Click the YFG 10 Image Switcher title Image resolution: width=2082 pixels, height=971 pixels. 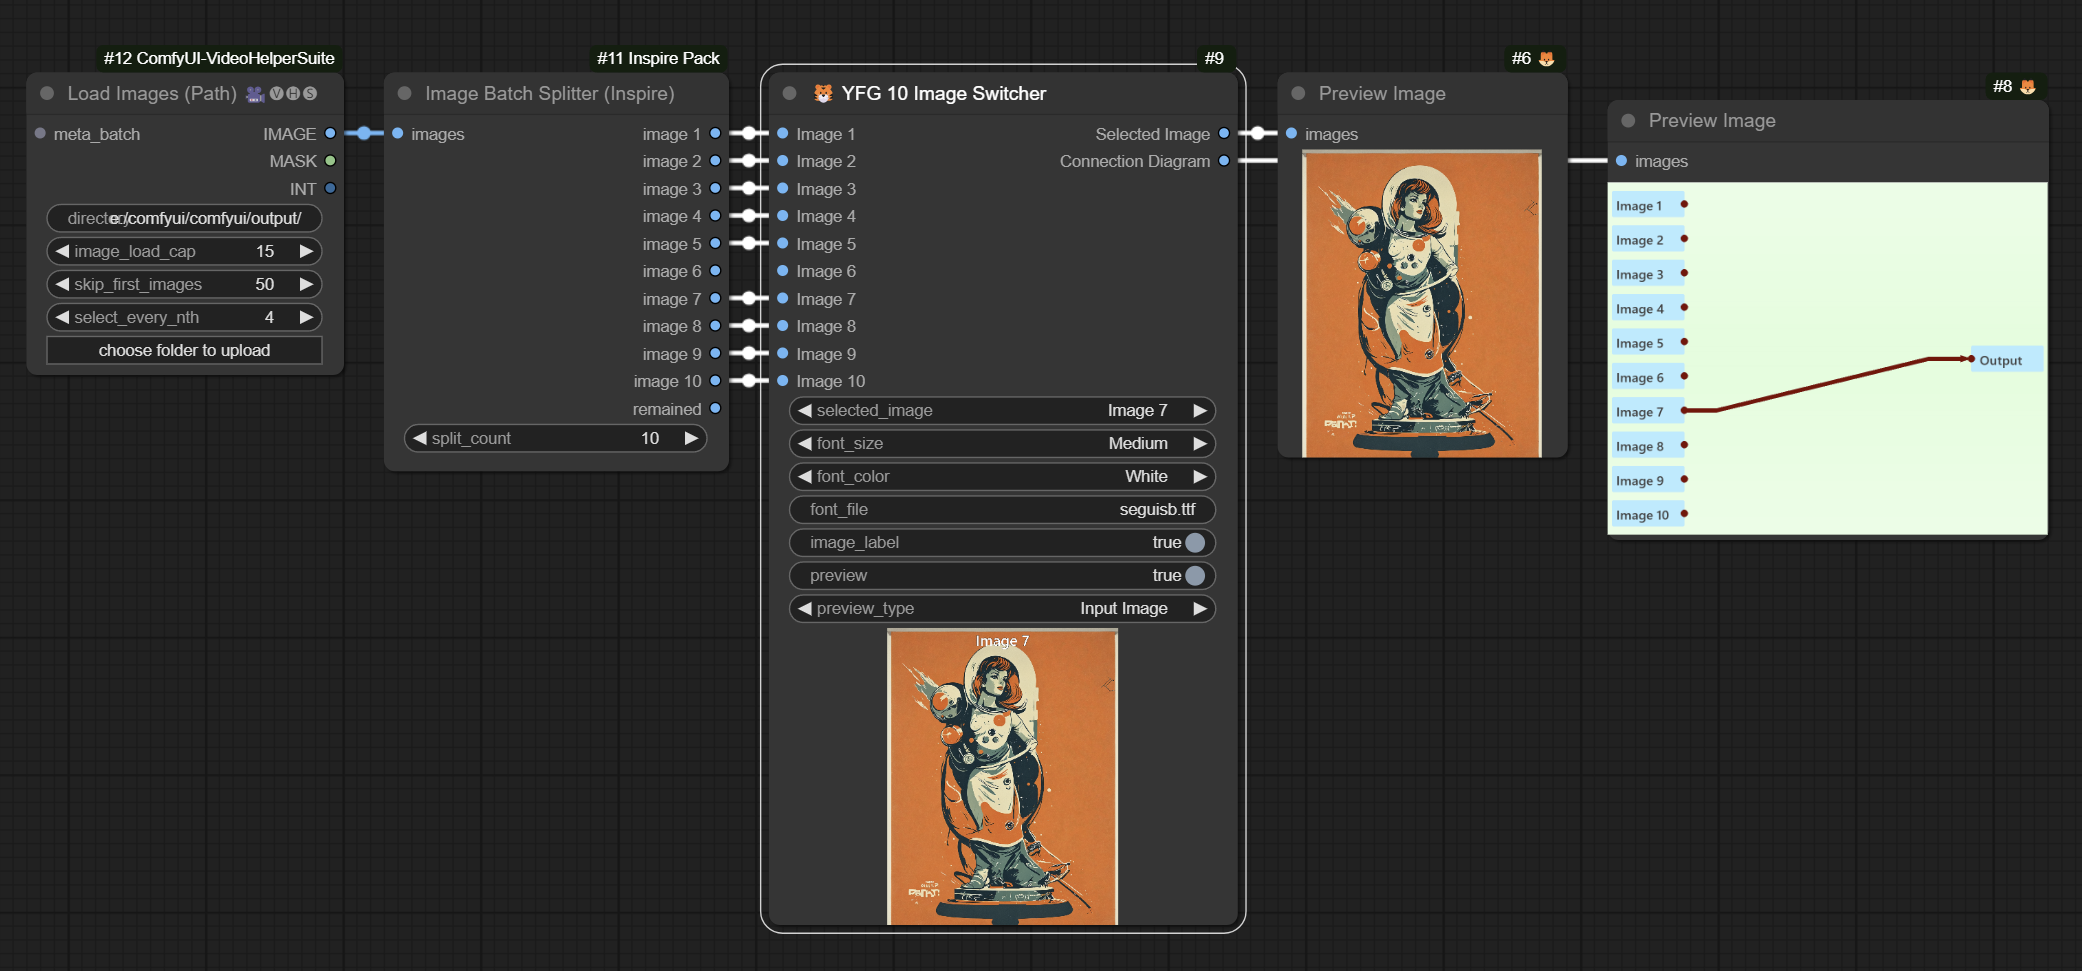click(x=943, y=93)
